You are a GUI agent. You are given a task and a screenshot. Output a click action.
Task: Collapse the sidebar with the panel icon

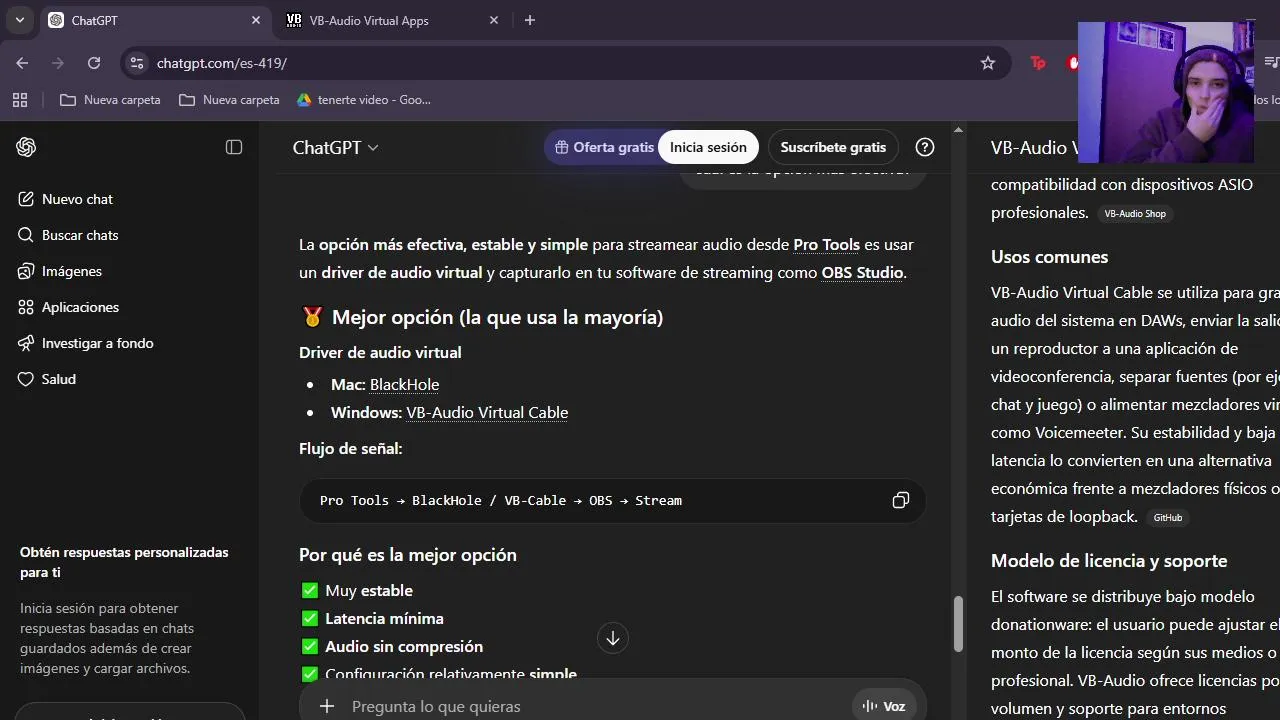[x=234, y=147]
